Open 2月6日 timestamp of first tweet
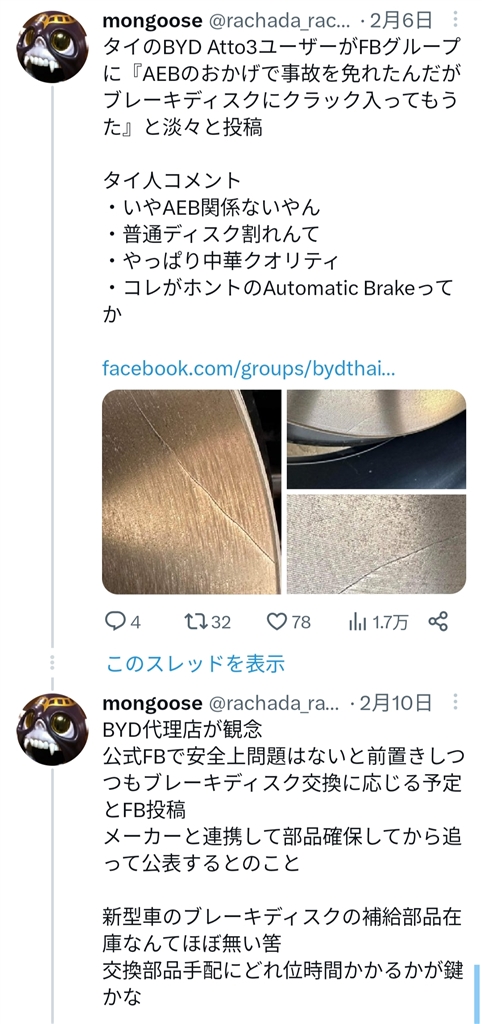482x1024 pixels. pyautogui.click(x=400, y=20)
